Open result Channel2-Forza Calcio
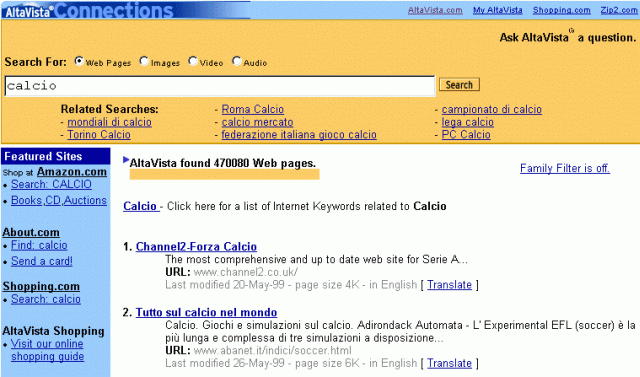Image resolution: width=640 pixels, height=377 pixels. (x=196, y=246)
